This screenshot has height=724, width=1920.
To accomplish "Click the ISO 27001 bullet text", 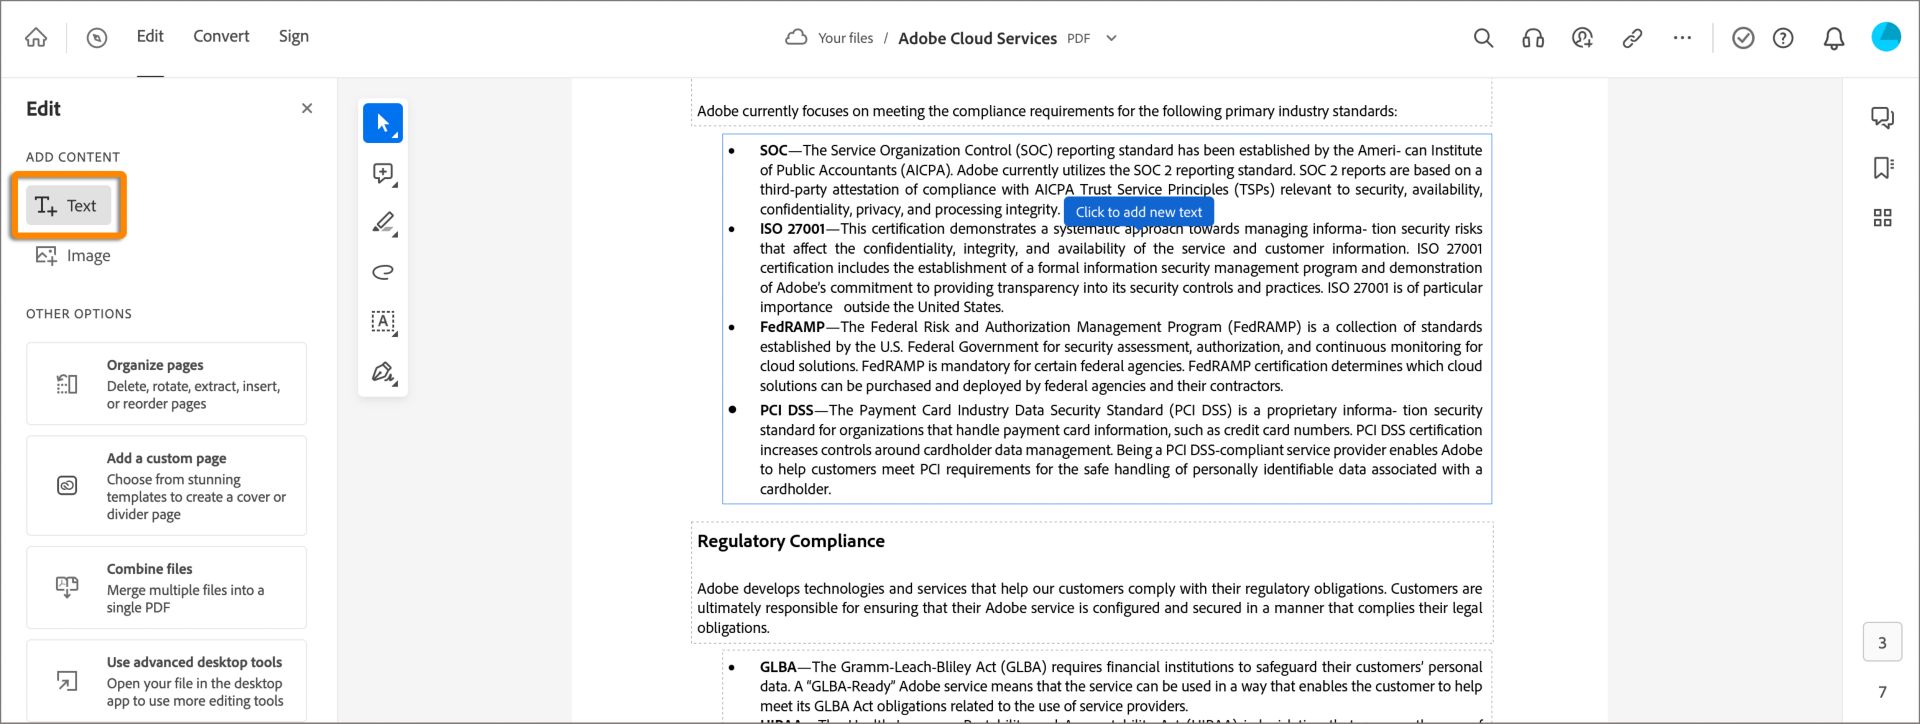I will (x=1120, y=268).
